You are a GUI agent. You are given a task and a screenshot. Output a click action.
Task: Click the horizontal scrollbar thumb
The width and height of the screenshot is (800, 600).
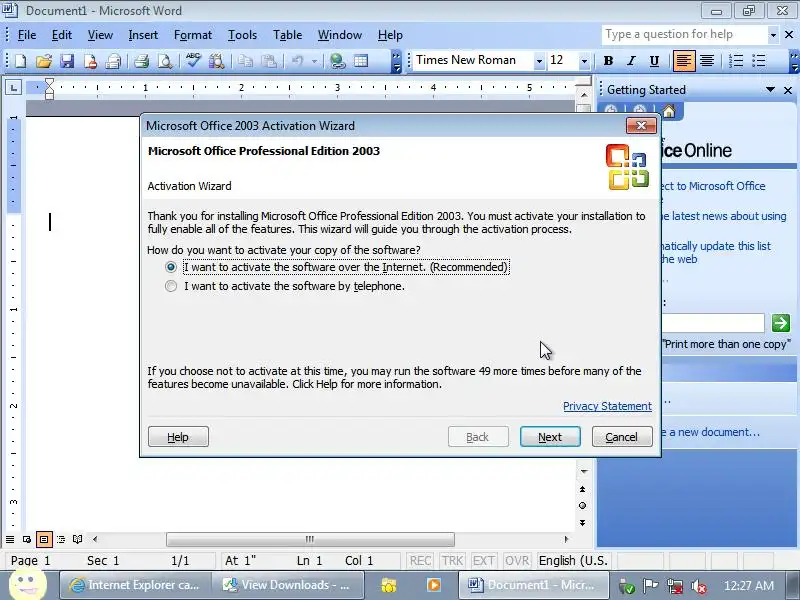pos(310,539)
